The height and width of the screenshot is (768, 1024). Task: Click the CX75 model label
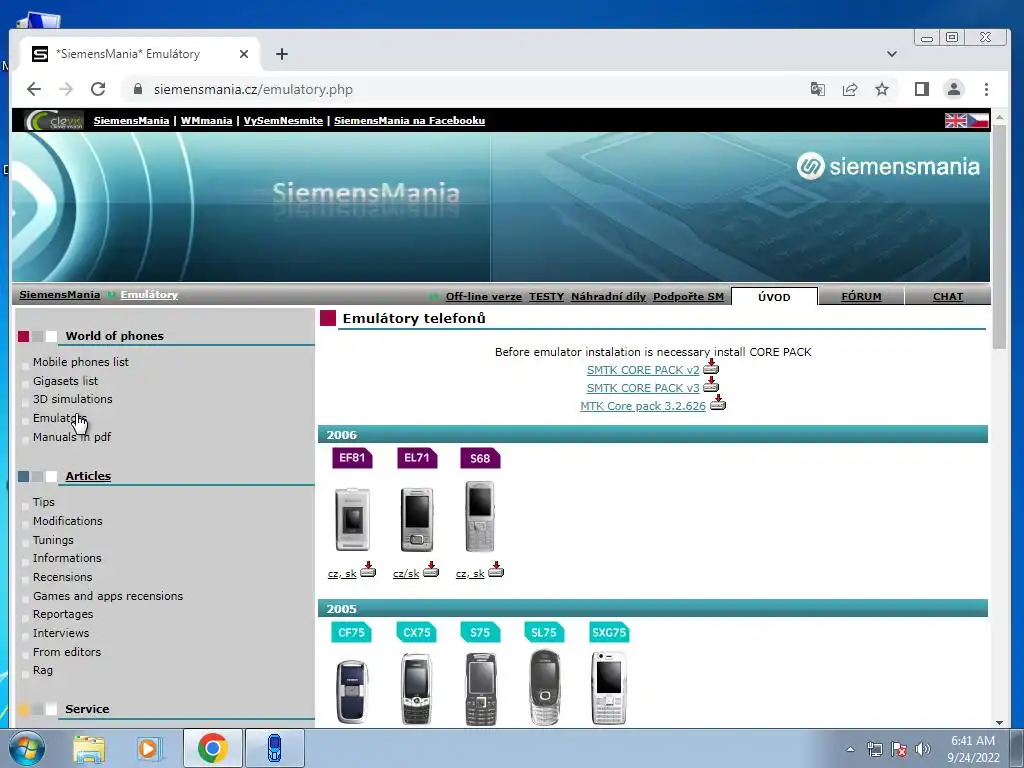(x=417, y=632)
